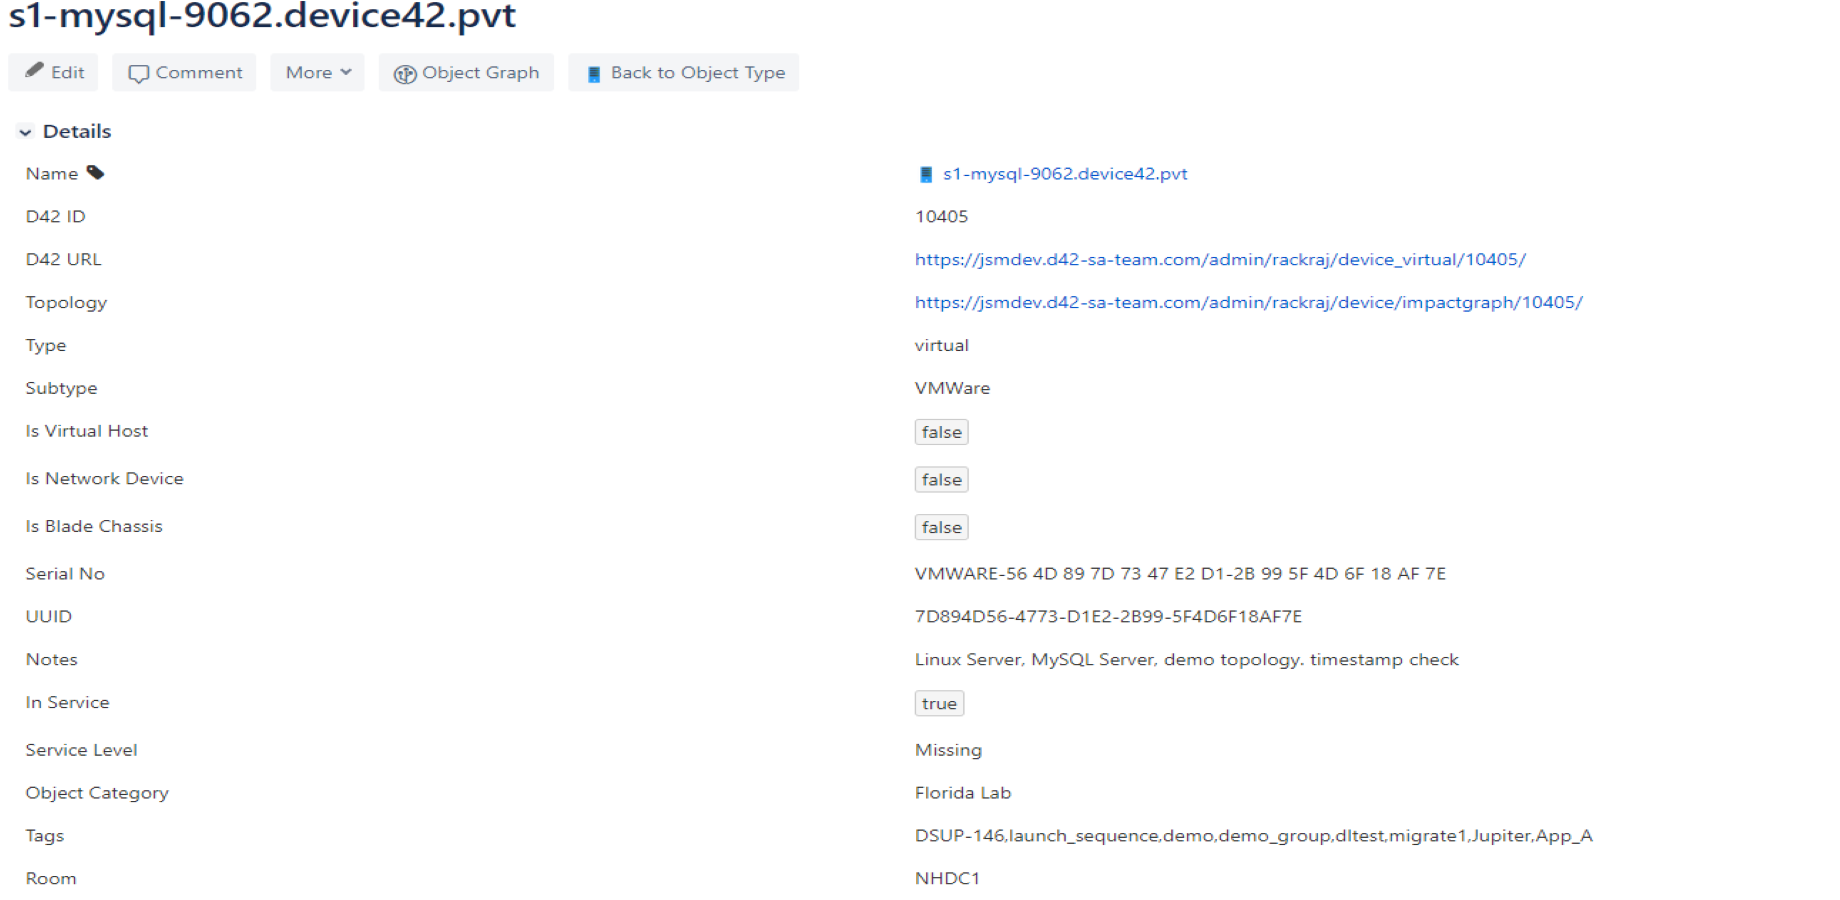Click the speech bubble comment icon
The image size is (1840, 900).
(x=139, y=73)
